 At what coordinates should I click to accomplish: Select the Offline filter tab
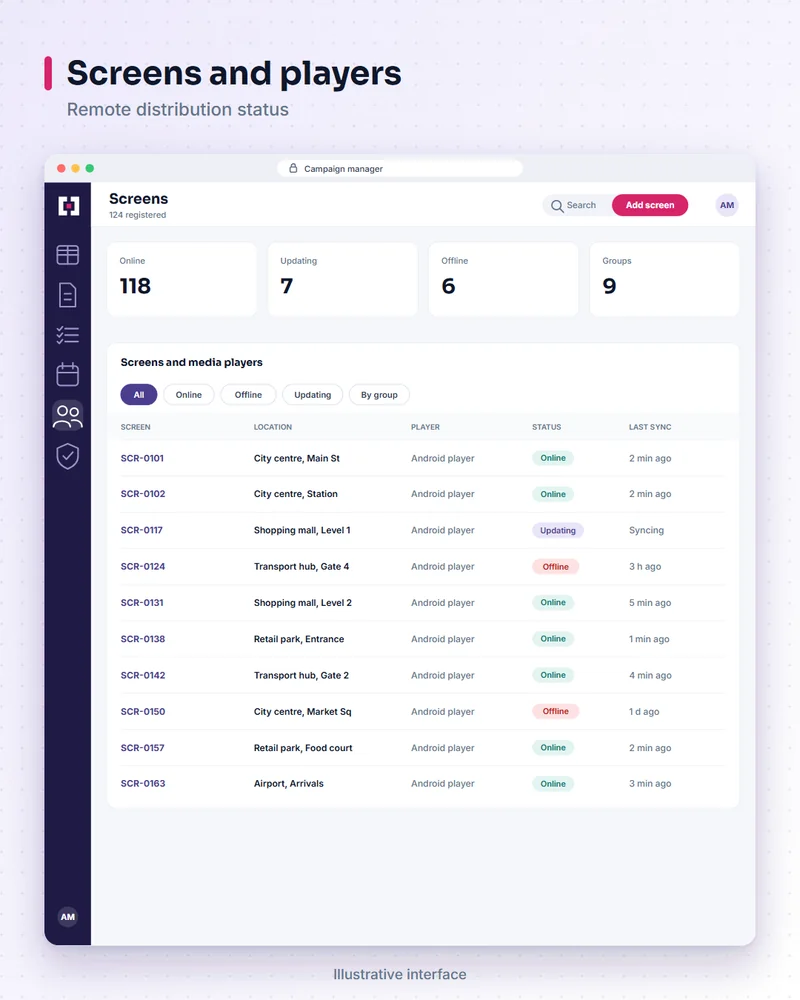[248, 395]
